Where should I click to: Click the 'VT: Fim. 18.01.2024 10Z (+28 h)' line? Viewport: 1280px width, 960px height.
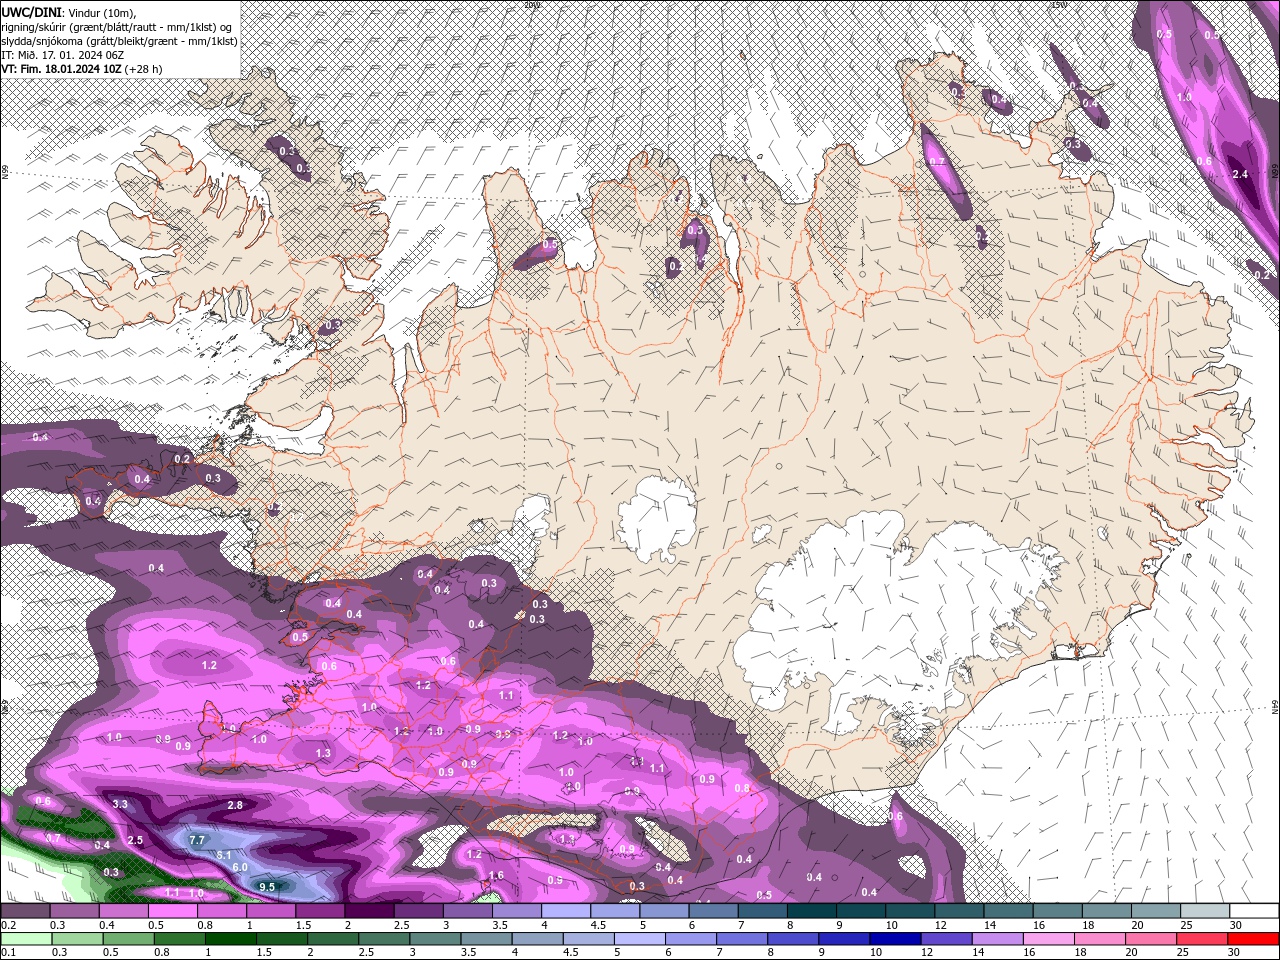point(82,69)
